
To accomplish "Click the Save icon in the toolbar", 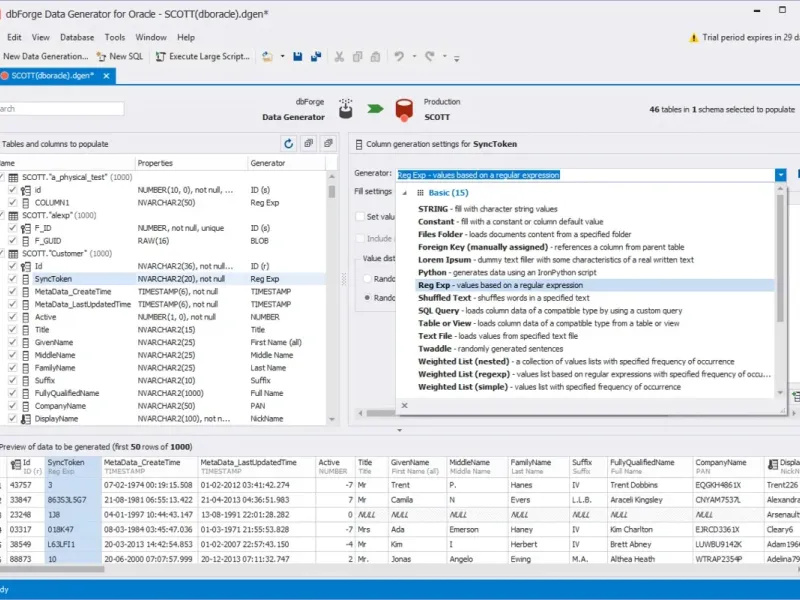I will coord(298,57).
